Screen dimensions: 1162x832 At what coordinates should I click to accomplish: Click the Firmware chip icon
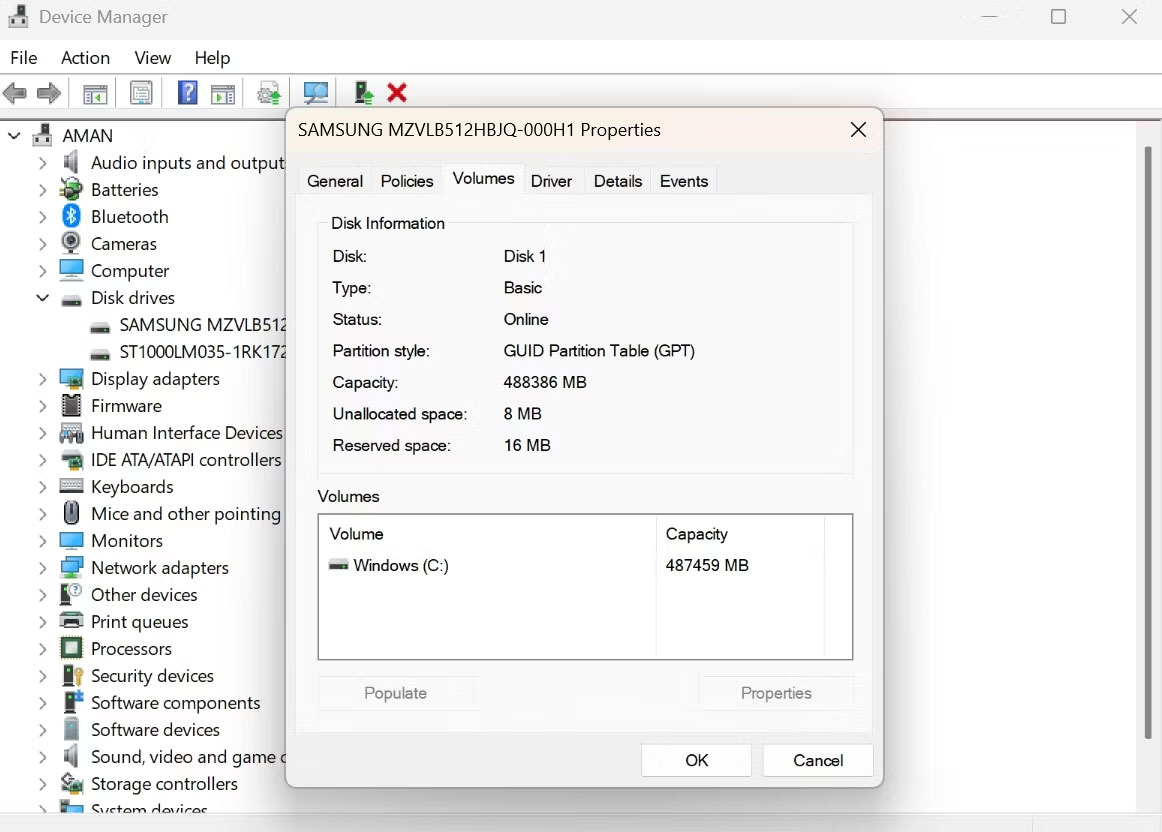point(71,405)
